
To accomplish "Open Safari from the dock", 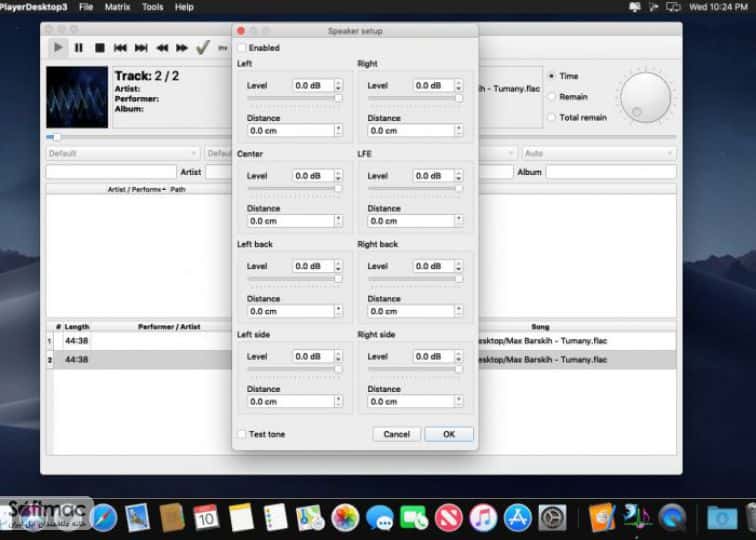I will point(104,518).
